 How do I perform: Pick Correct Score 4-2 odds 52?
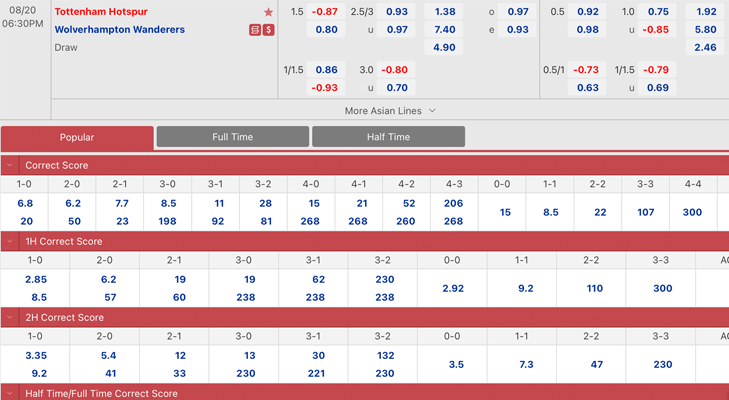[409, 203]
